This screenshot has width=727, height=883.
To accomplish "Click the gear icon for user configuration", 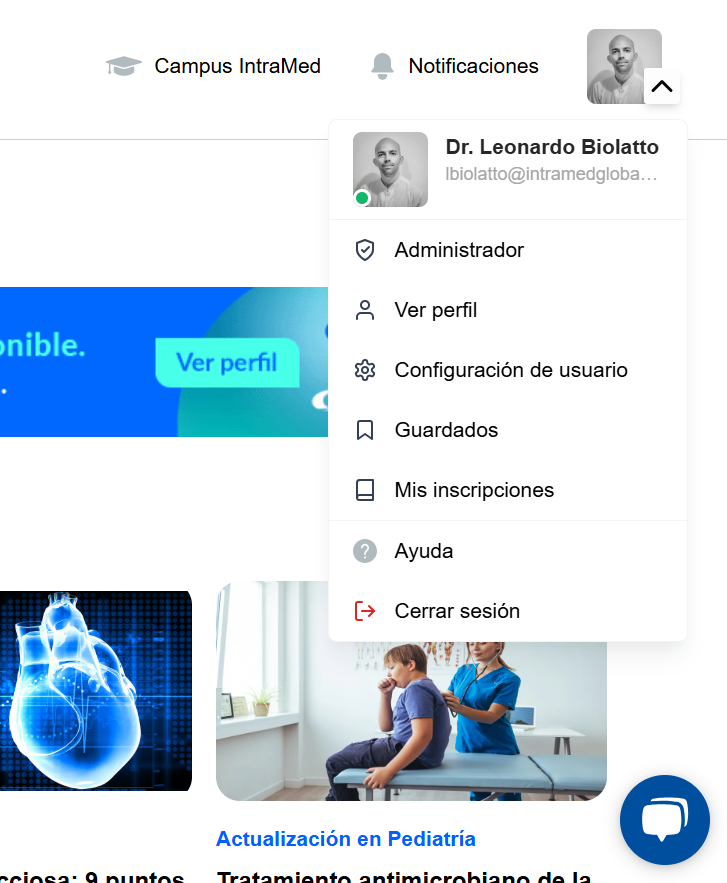I will tap(365, 370).
